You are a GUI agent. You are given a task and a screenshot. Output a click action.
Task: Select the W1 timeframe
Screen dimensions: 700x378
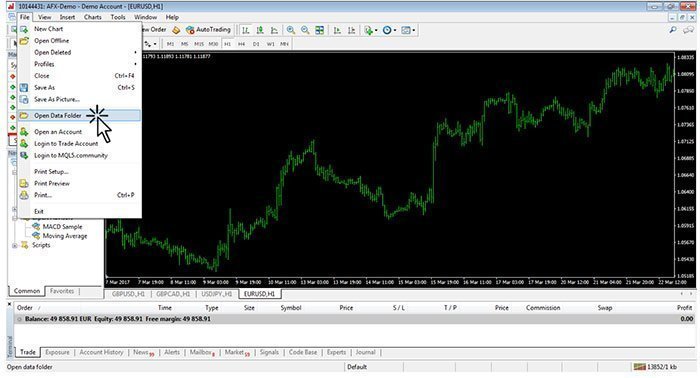click(270, 44)
